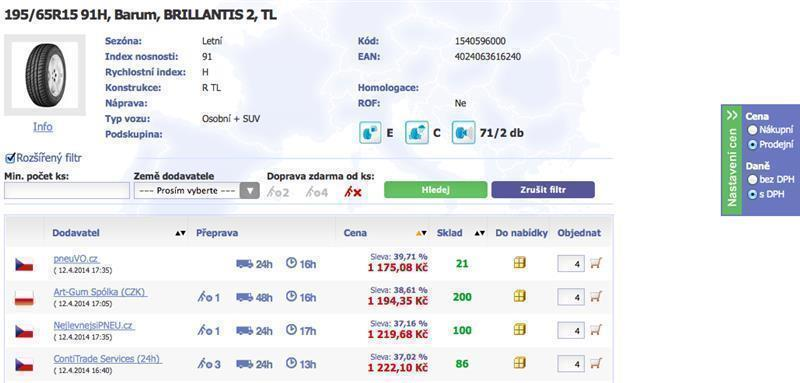Click the fuel efficiency label icon
The width and height of the screenshot is (800, 383).
370,133
